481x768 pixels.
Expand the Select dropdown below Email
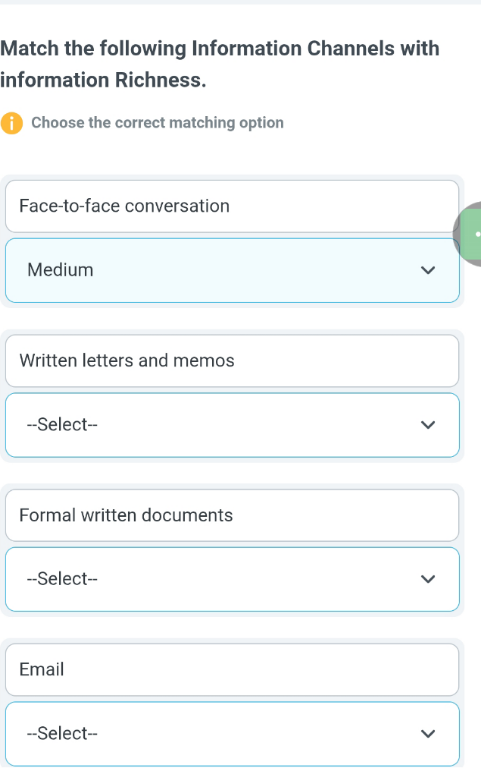(232, 734)
